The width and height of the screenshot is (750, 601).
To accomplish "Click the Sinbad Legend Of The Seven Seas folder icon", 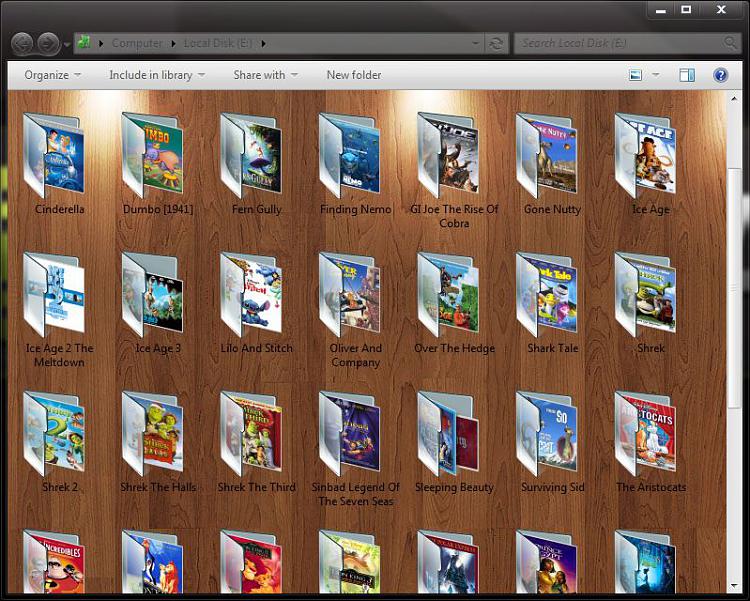I will tap(350, 434).
